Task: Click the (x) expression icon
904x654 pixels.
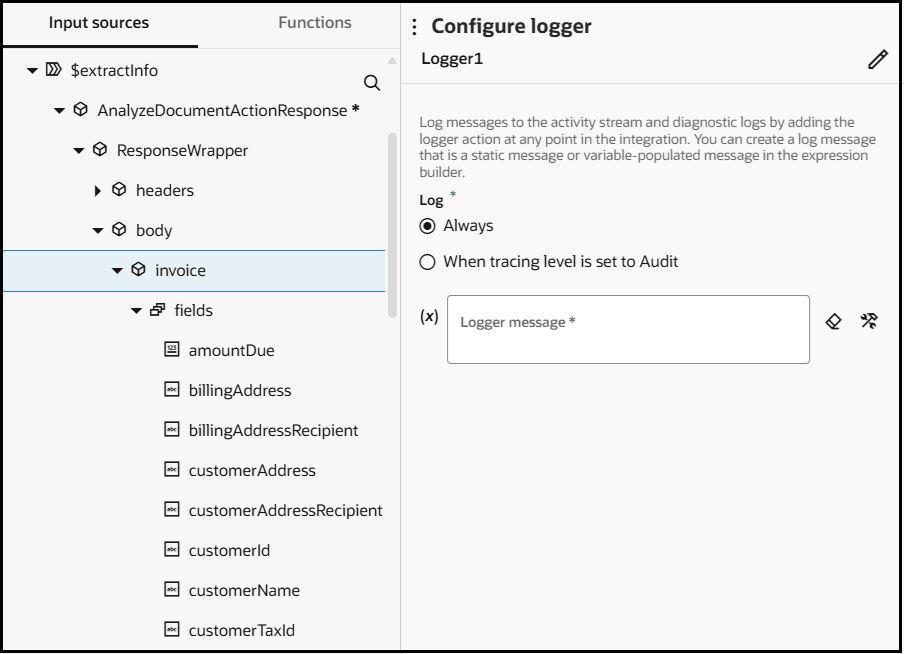Action: [x=429, y=316]
